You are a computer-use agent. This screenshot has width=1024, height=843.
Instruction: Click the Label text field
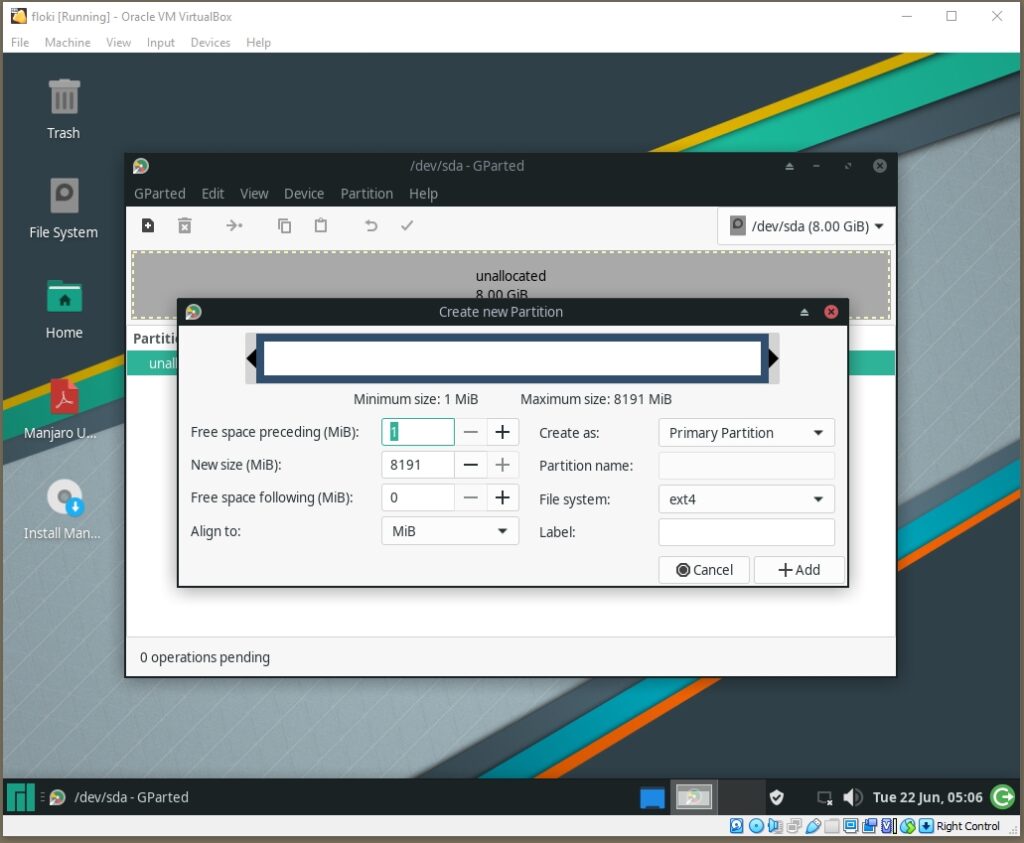pyautogui.click(x=746, y=532)
